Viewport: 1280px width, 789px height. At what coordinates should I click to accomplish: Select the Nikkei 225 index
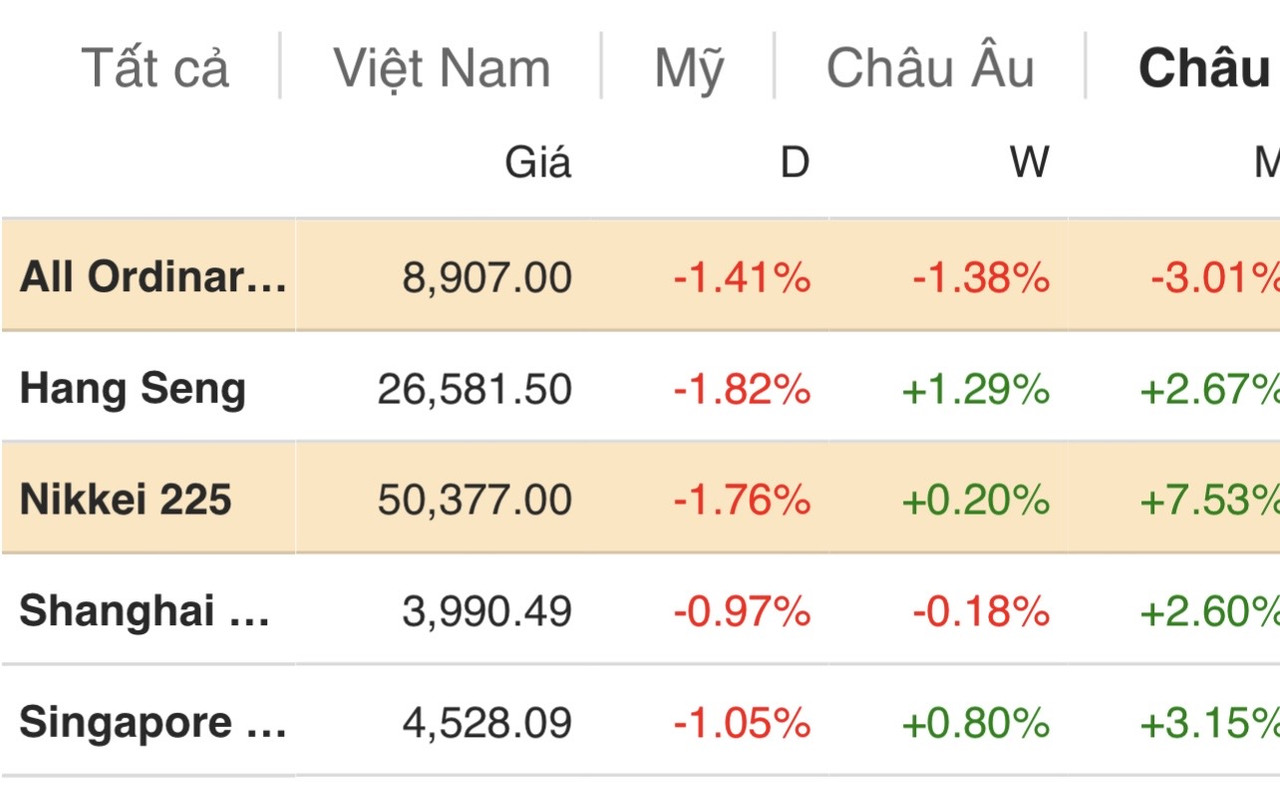pyautogui.click(x=126, y=499)
